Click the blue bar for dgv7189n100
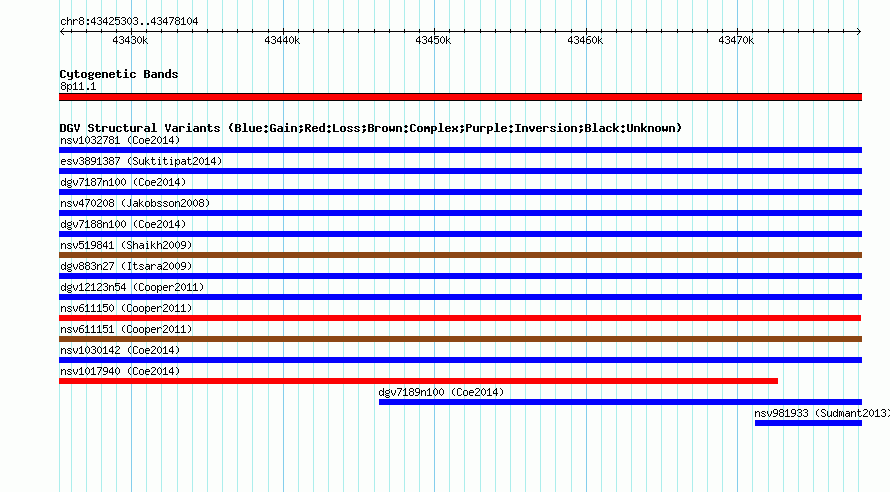 tap(620, 402)
